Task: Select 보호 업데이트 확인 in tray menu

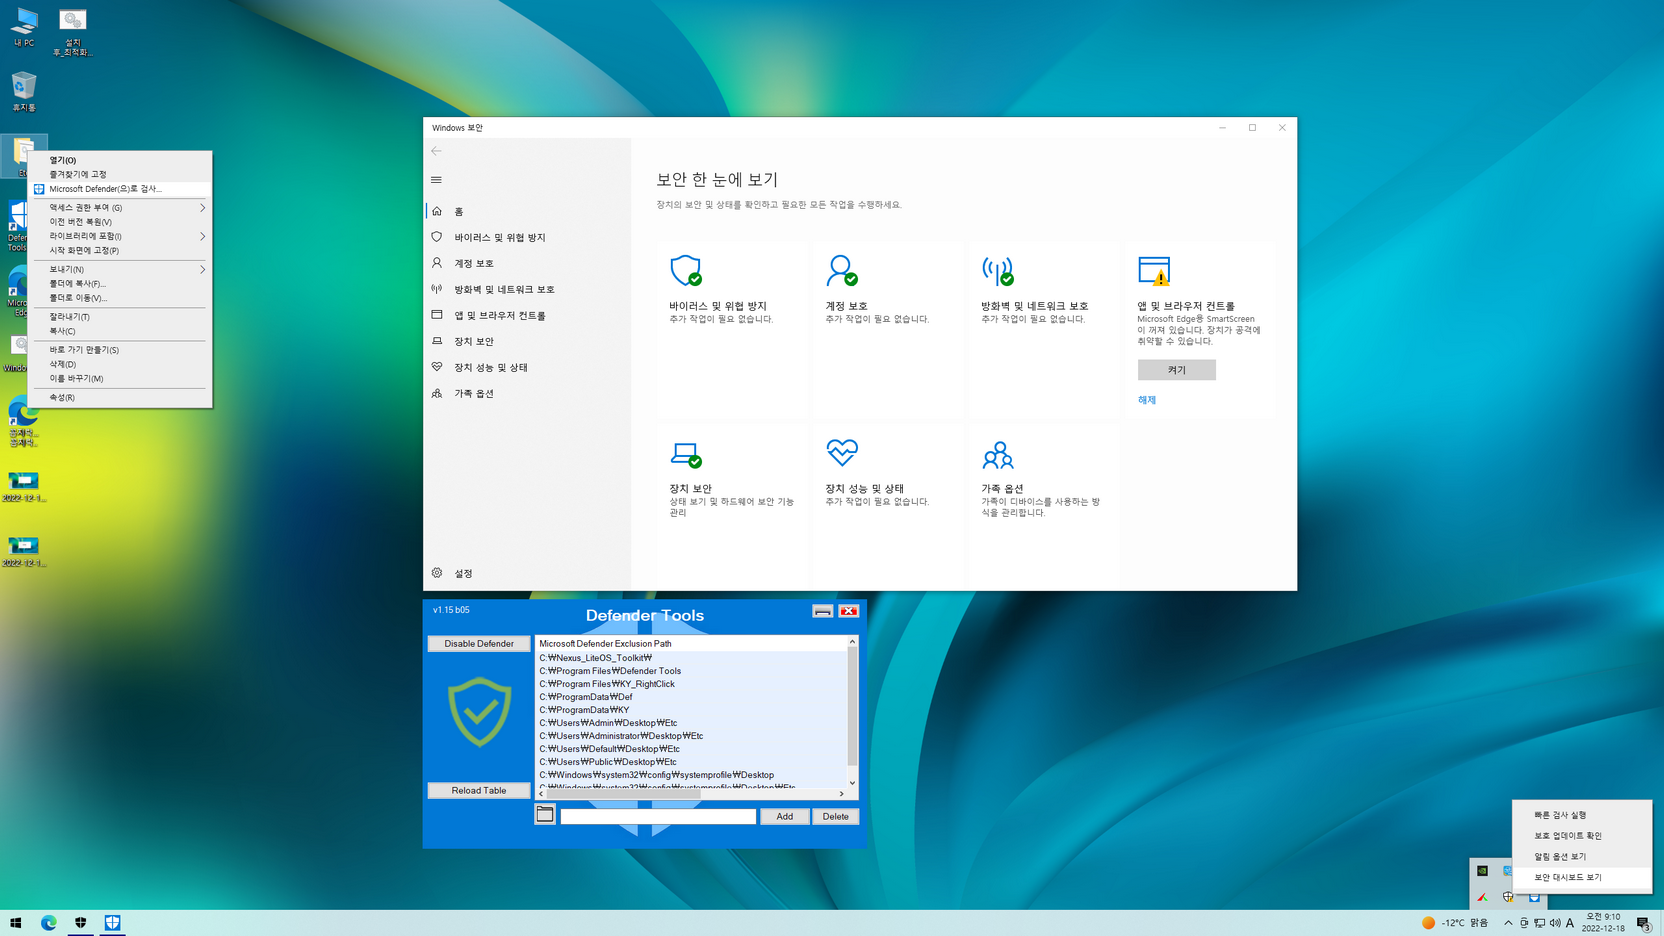Action: pyautogui.click(x=1582, y=836)
